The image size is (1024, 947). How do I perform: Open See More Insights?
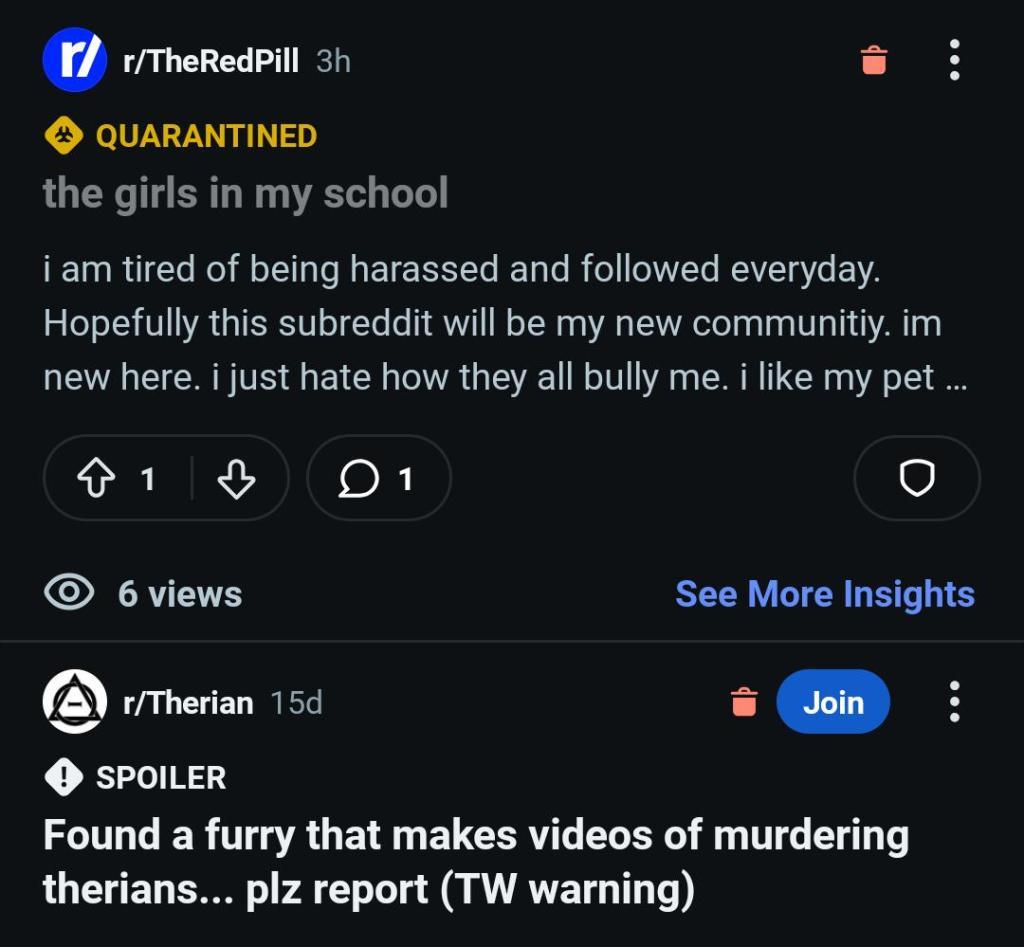(x=825, y=593)
